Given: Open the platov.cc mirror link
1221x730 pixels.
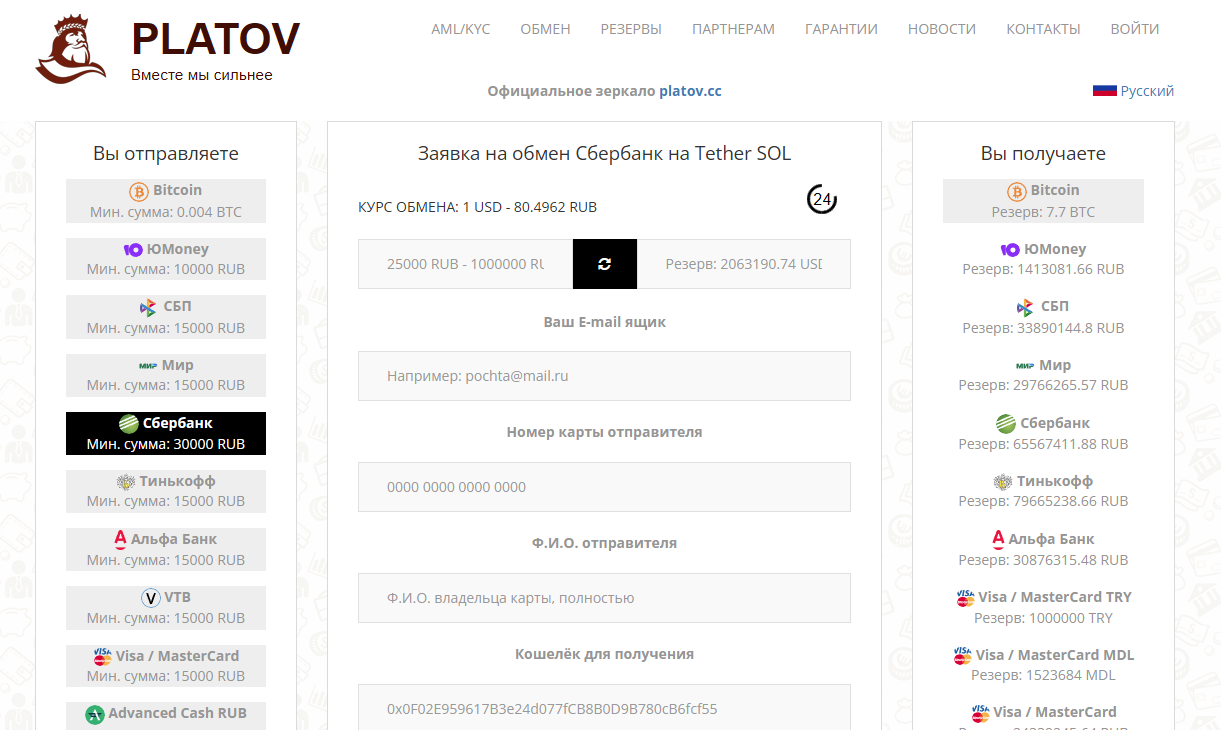Looking at the screenshot, I should 690,91.
